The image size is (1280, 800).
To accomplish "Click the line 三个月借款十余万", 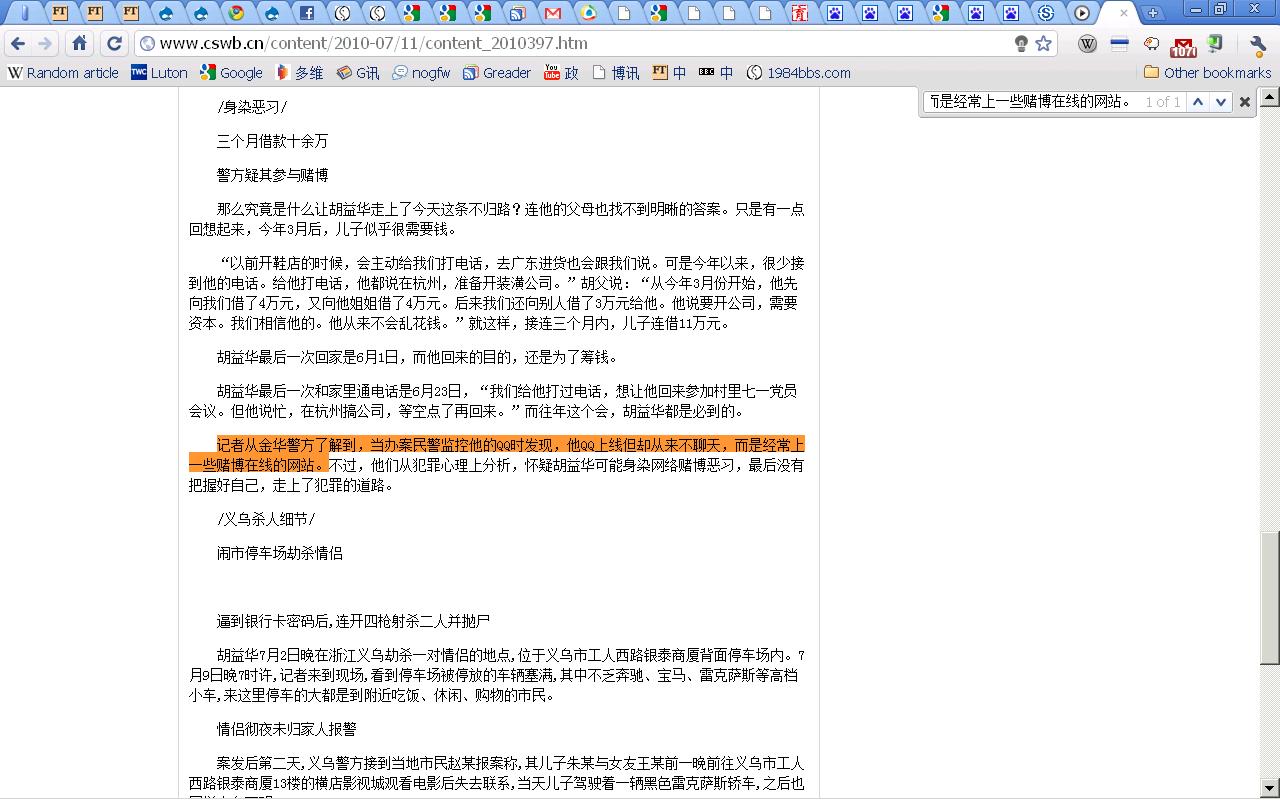I will [x=273, y=141].
